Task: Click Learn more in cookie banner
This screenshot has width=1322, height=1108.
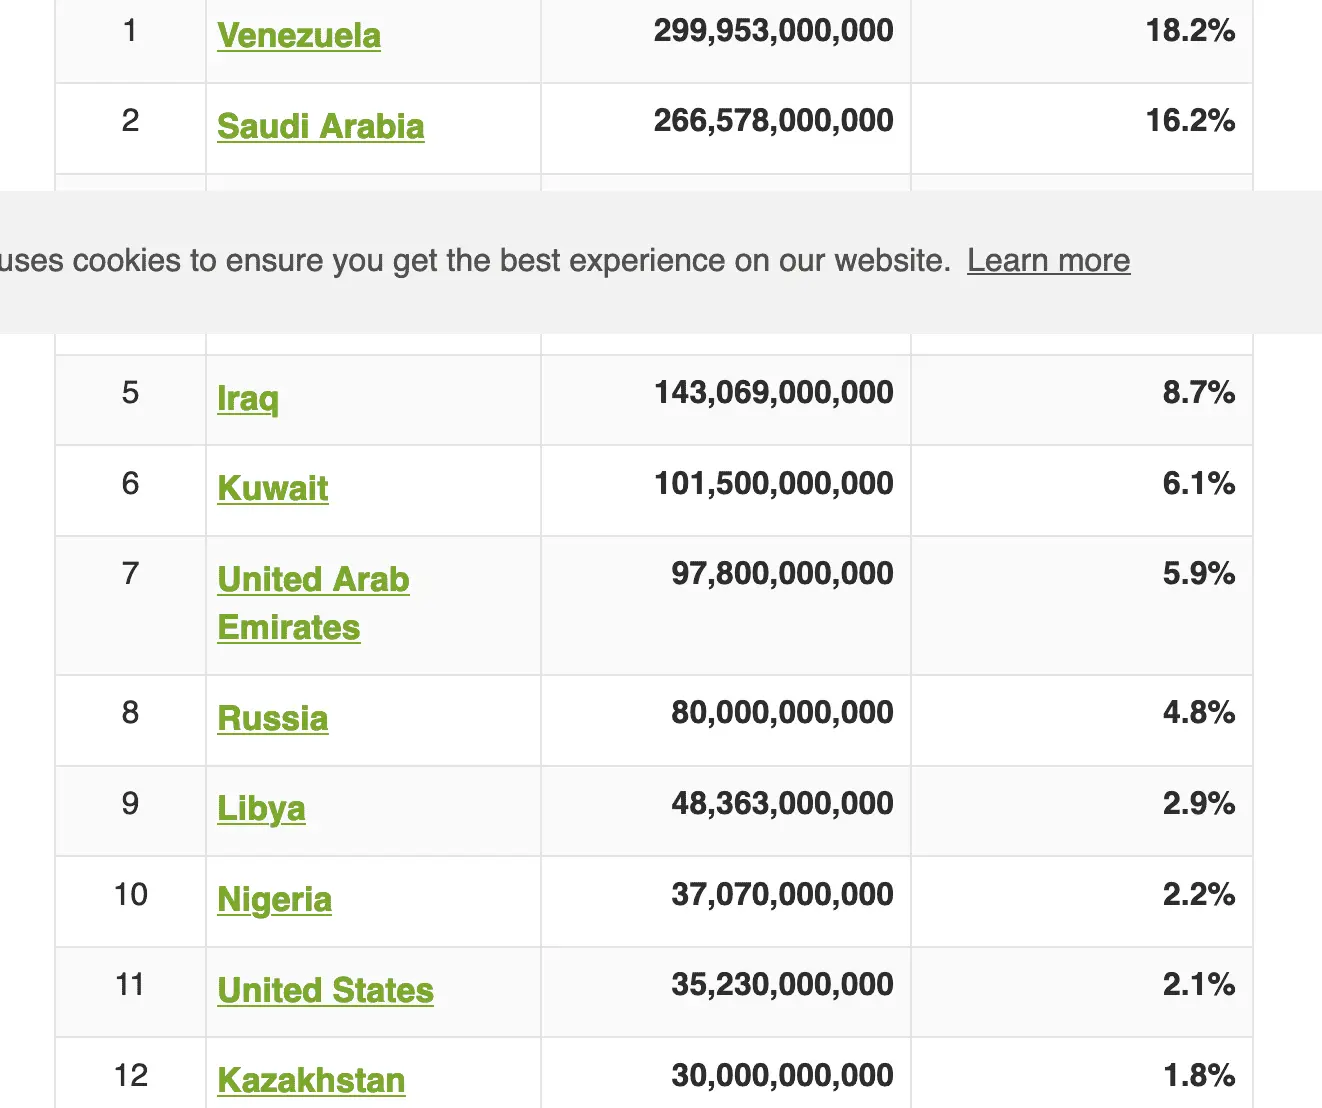Action: click(1048, 261)
